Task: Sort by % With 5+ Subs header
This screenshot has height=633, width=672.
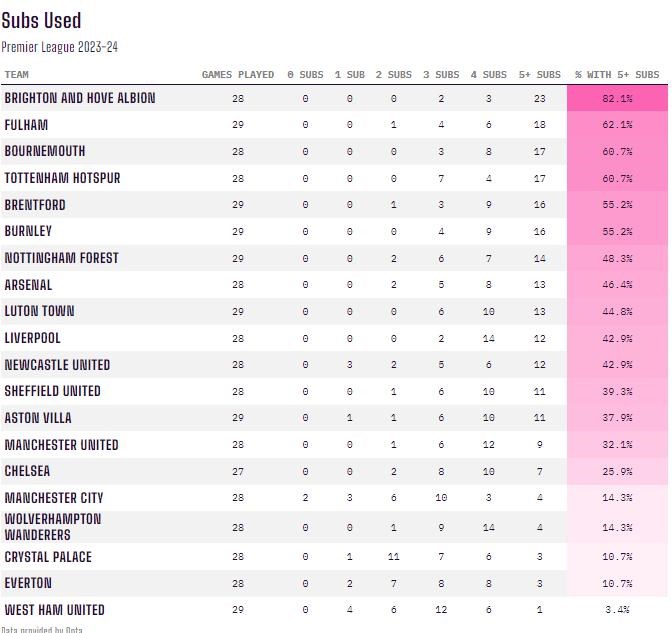Action: pyautogui.click(x=617, y=75)
